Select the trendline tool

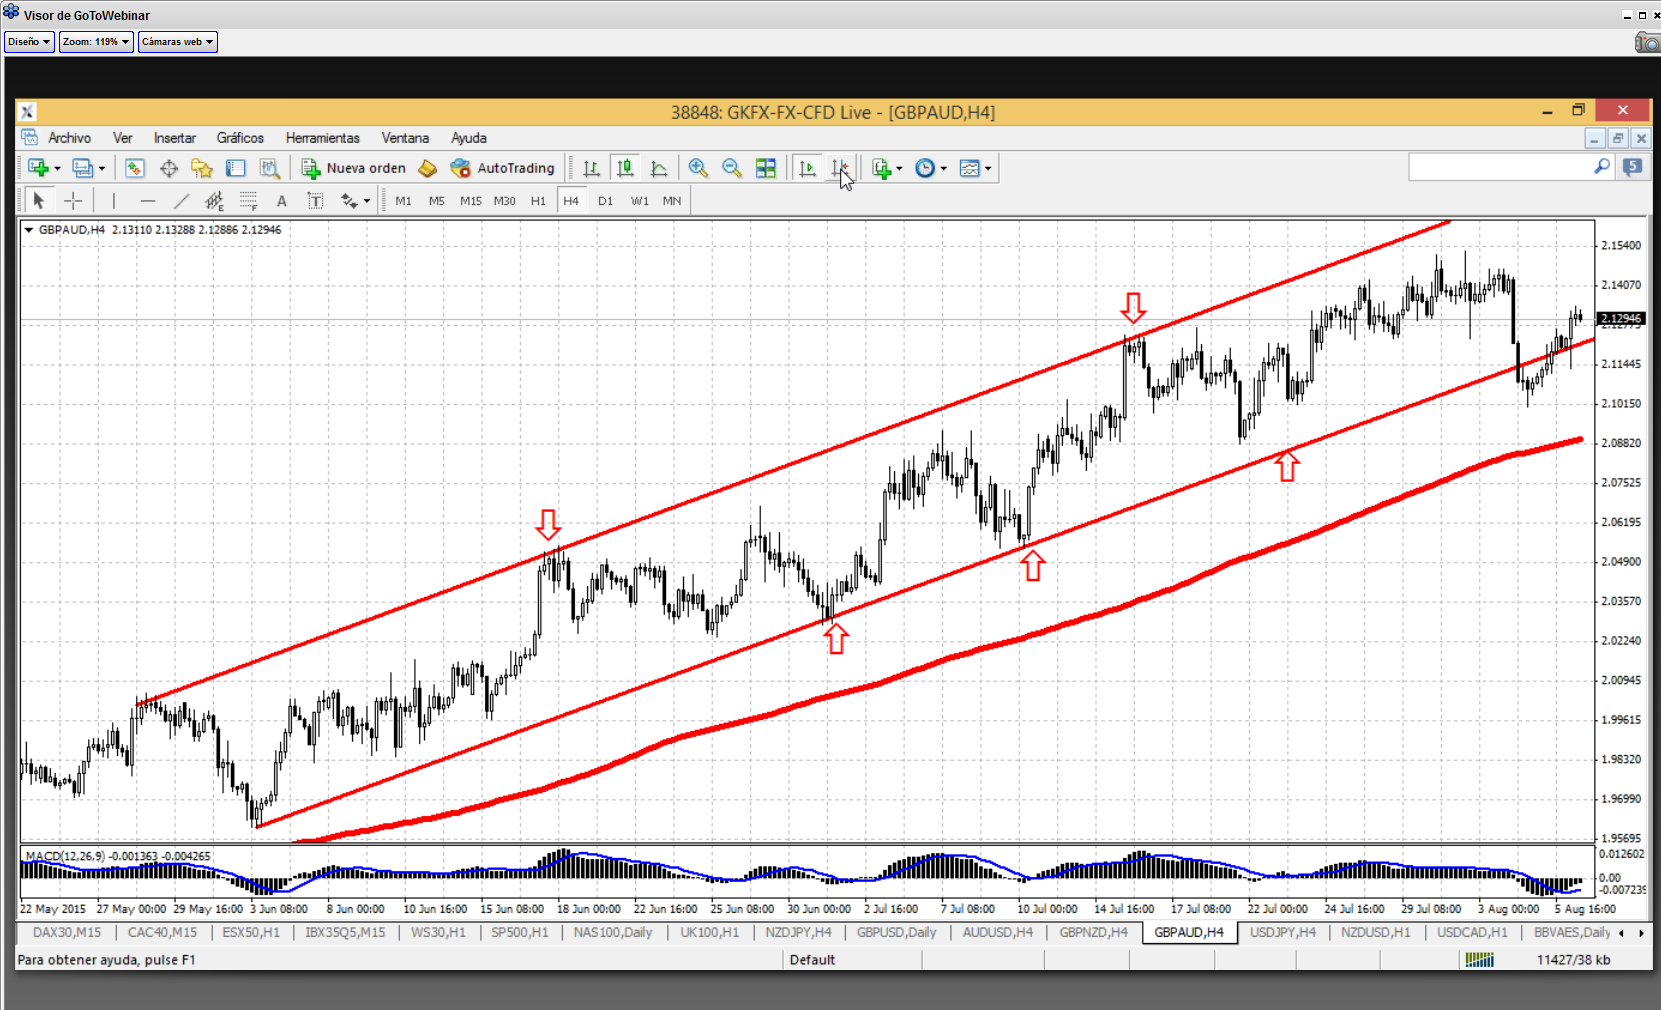(x=181, y=201)
